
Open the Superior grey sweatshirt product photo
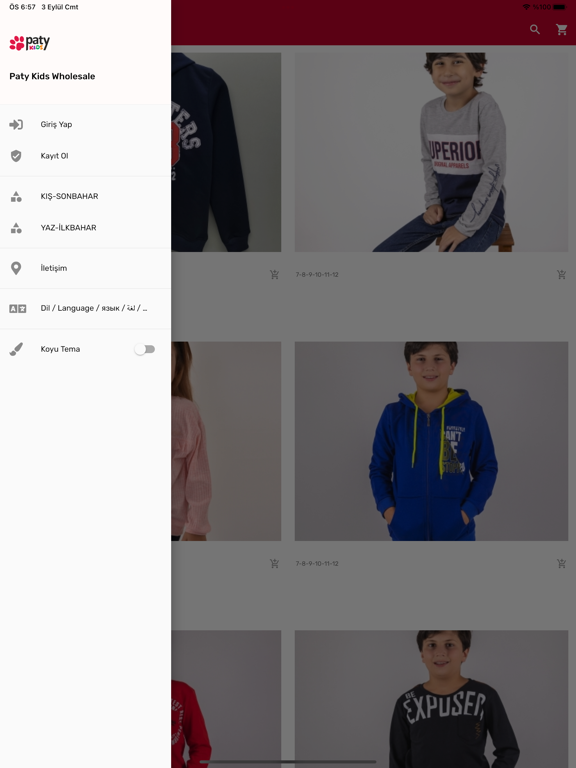click(x=431, y=152)
